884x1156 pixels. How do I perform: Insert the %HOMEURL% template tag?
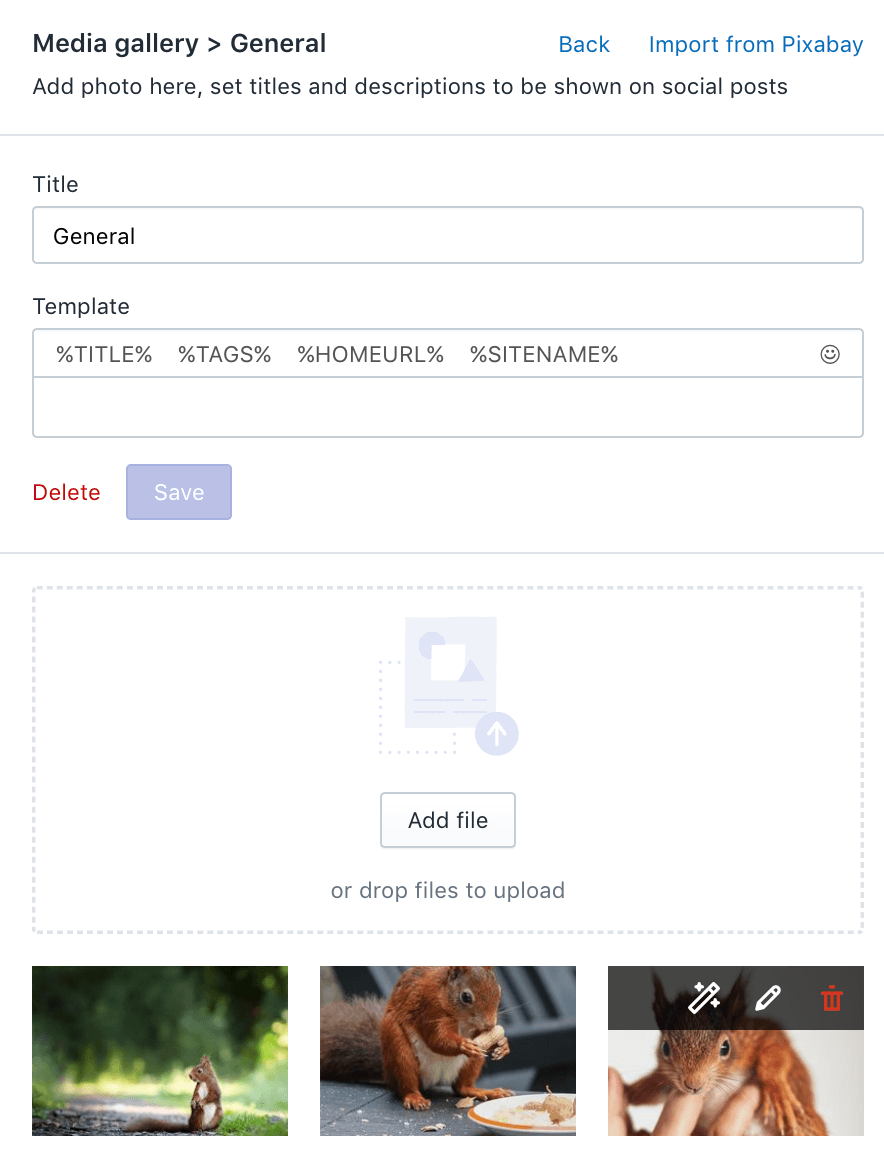371,355
